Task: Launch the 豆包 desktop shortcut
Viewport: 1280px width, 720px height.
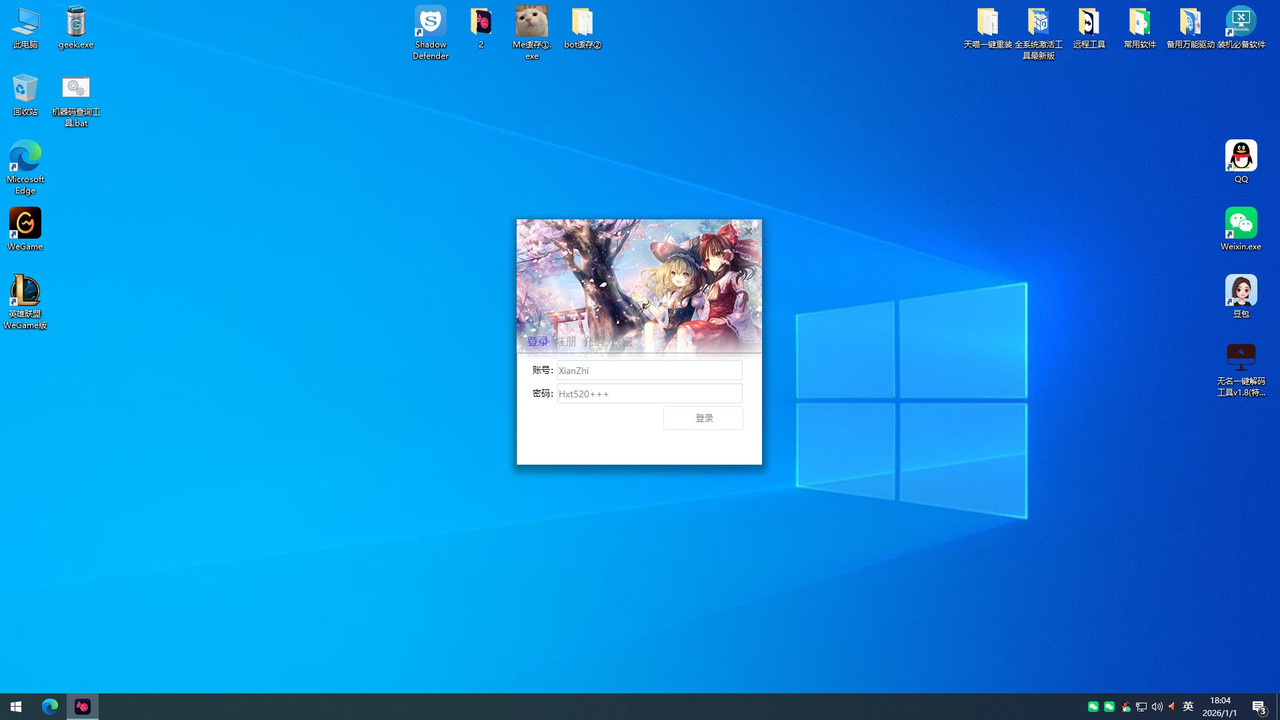Action: click(1241, 296)
